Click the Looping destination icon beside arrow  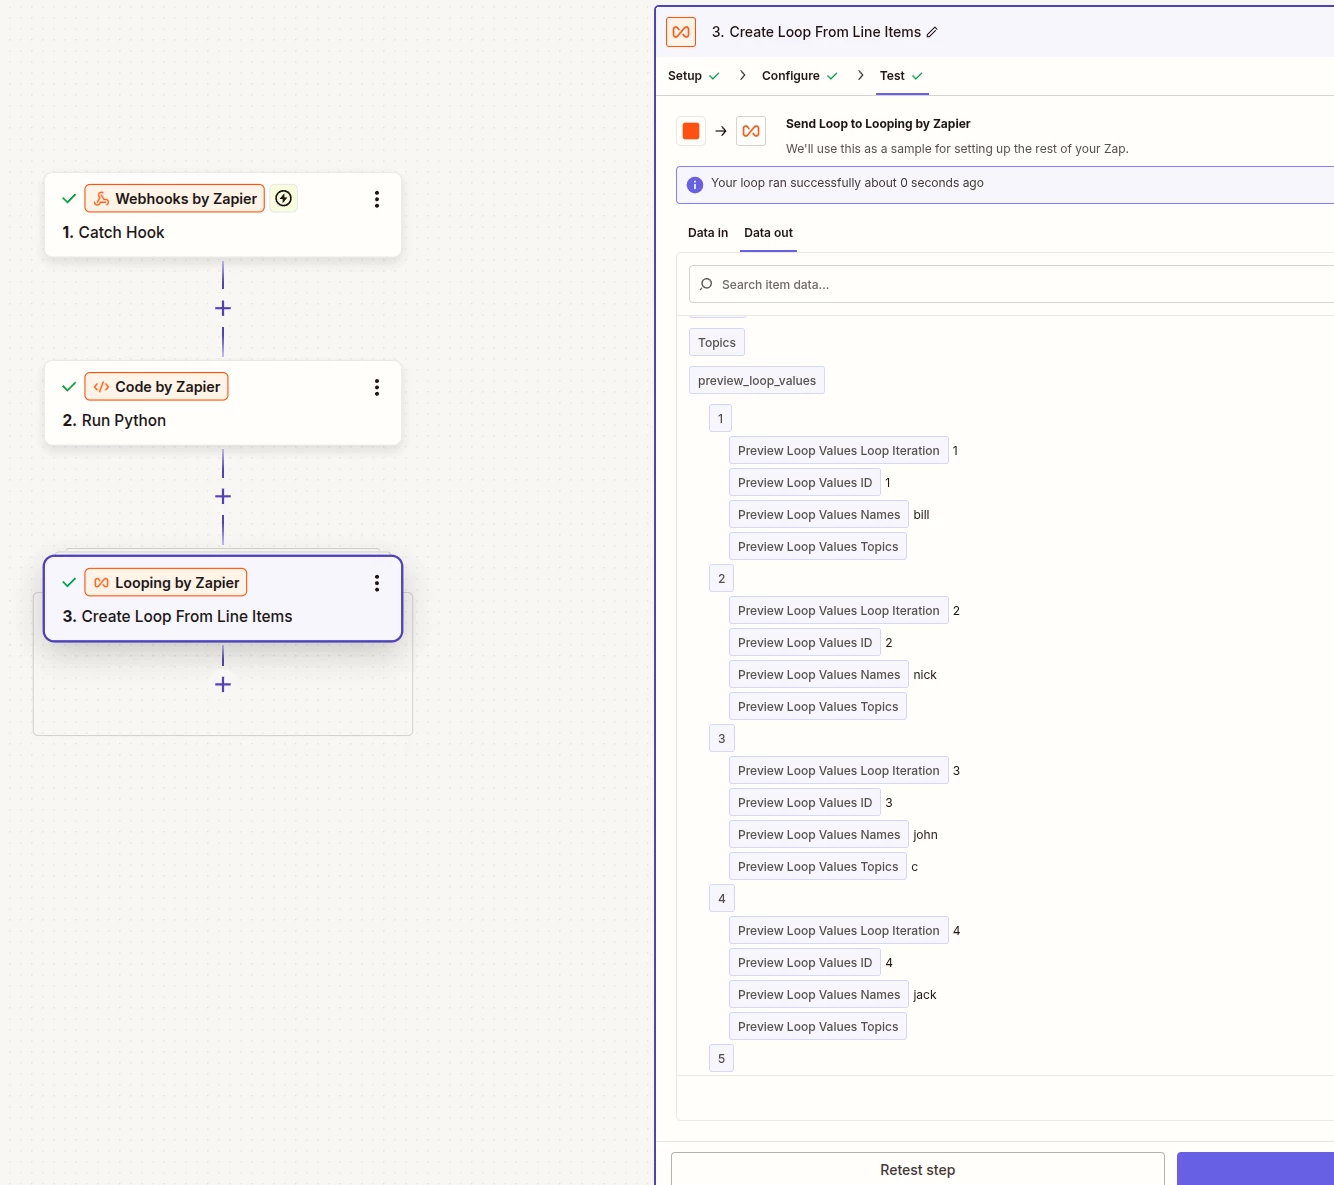pos(751,131)
